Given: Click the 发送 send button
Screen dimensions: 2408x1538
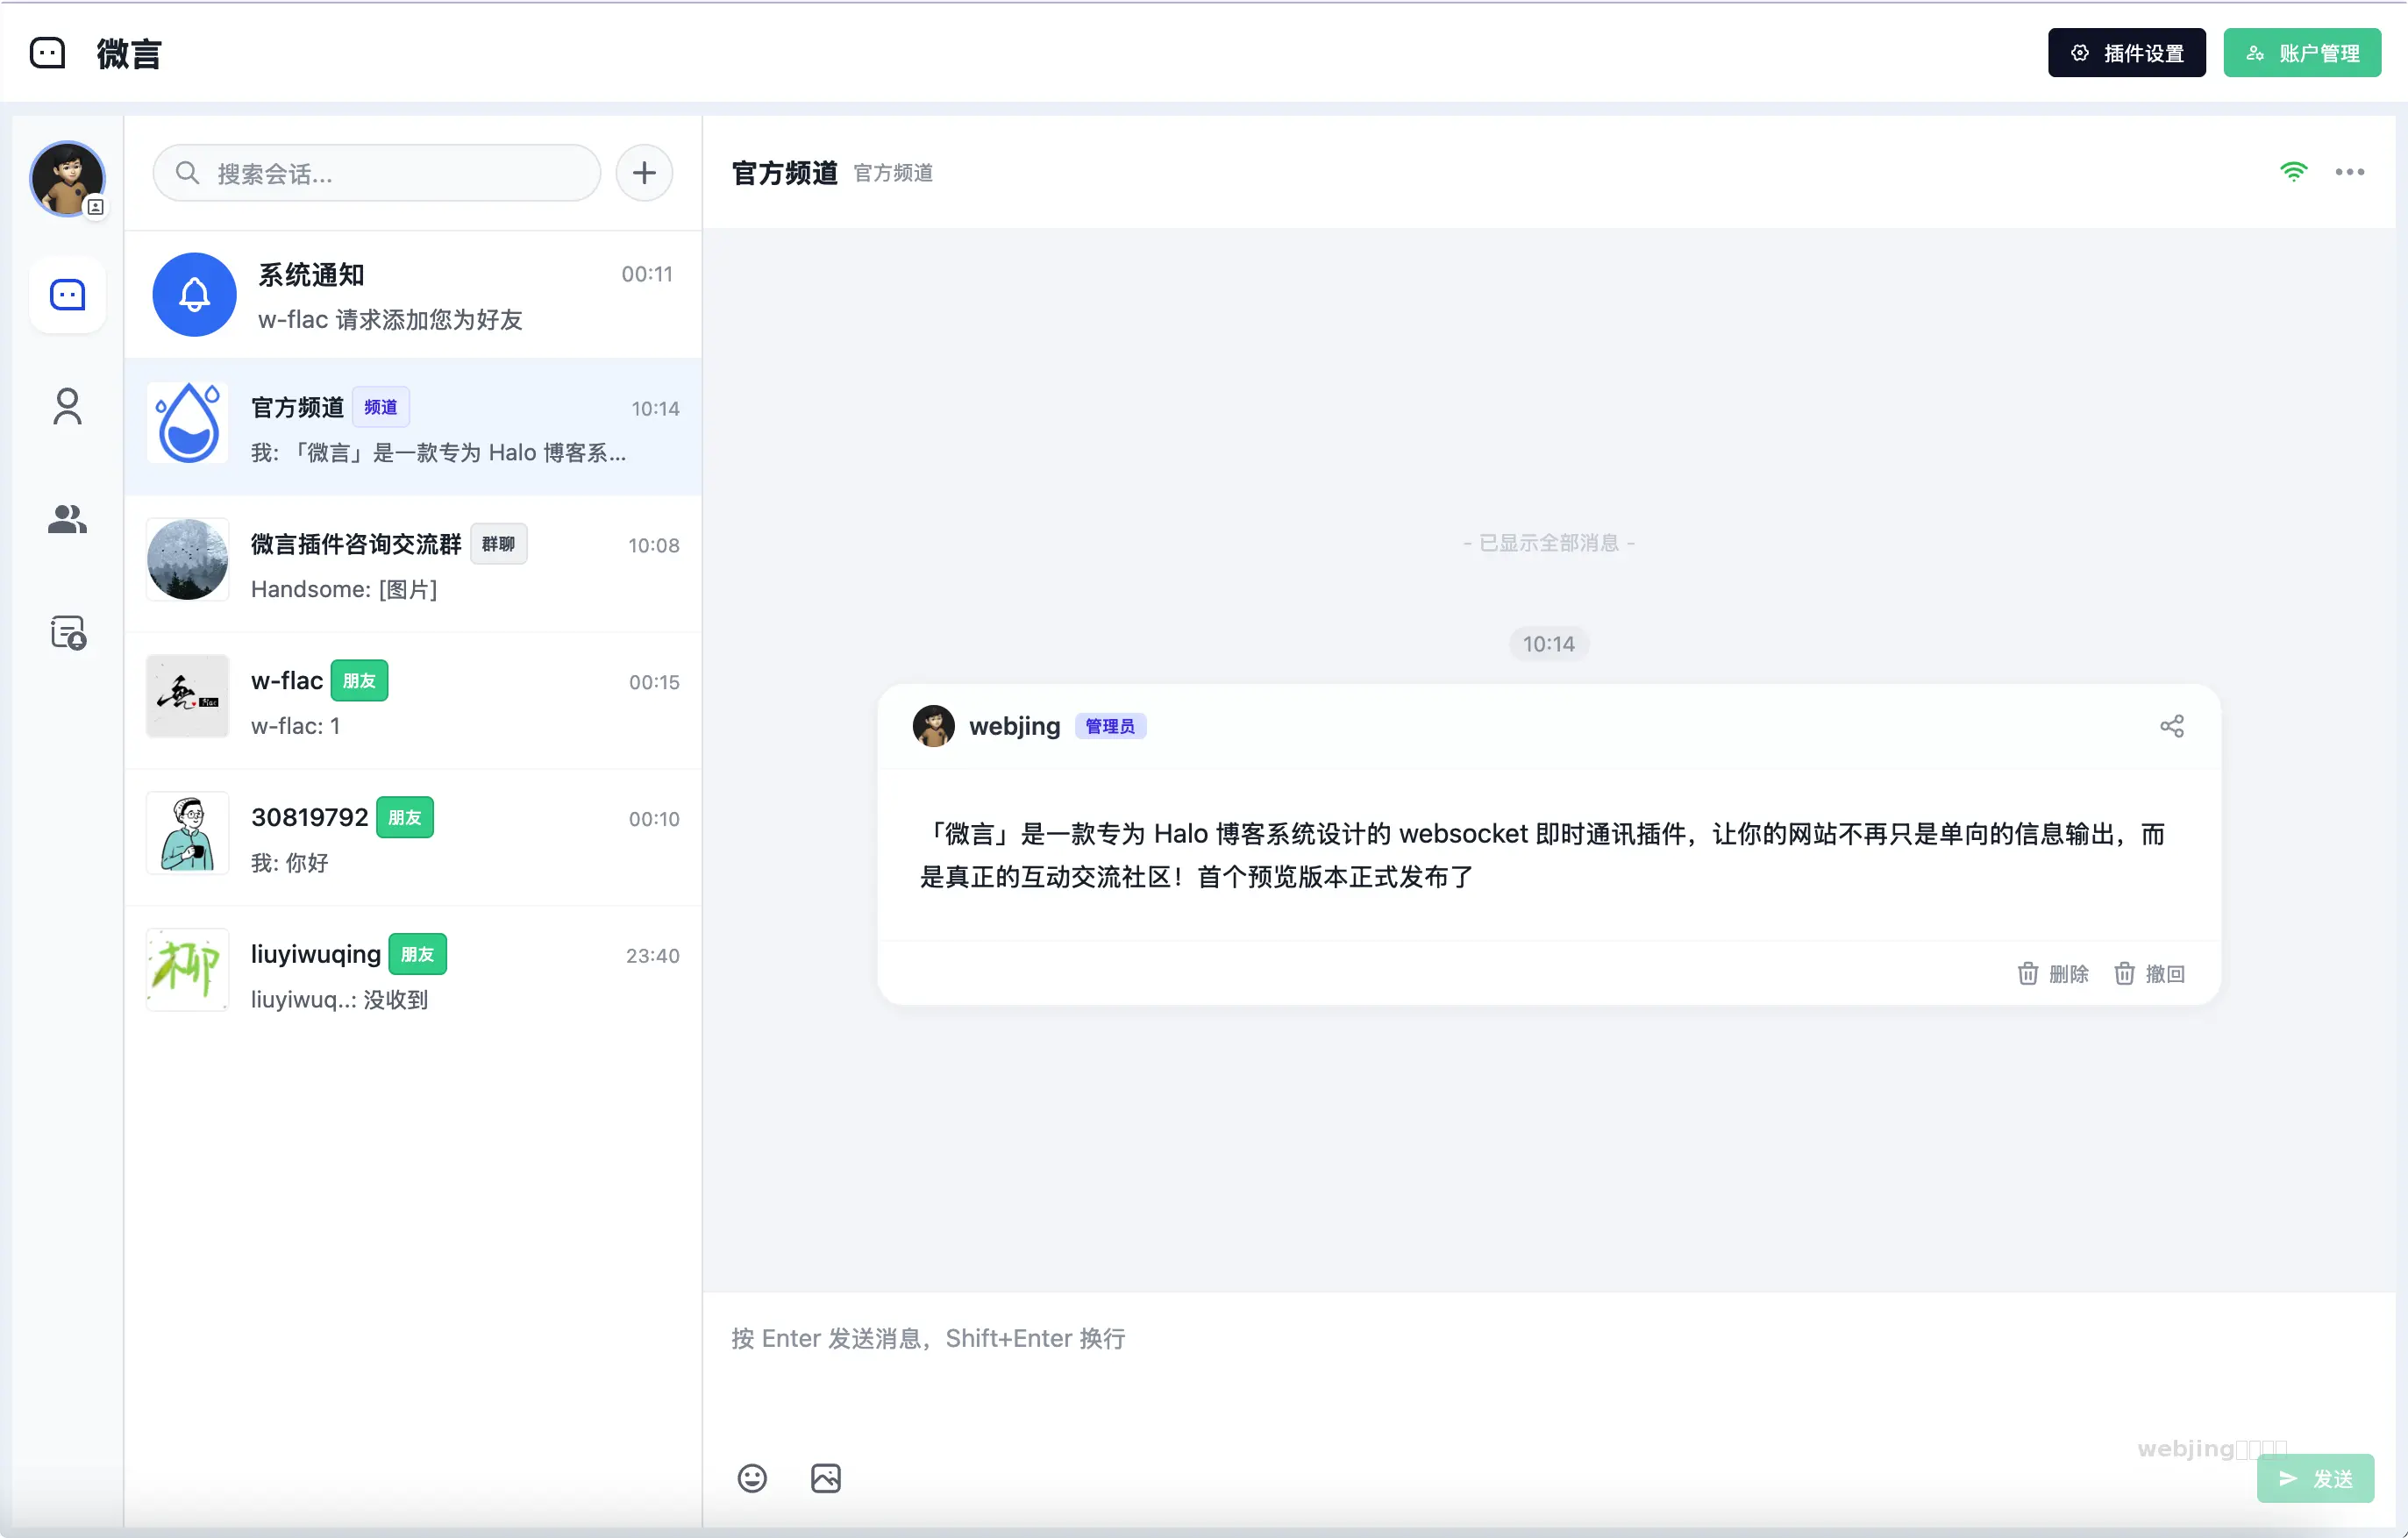Looking at the screenshot, I should click(x=2314, y=1478).
